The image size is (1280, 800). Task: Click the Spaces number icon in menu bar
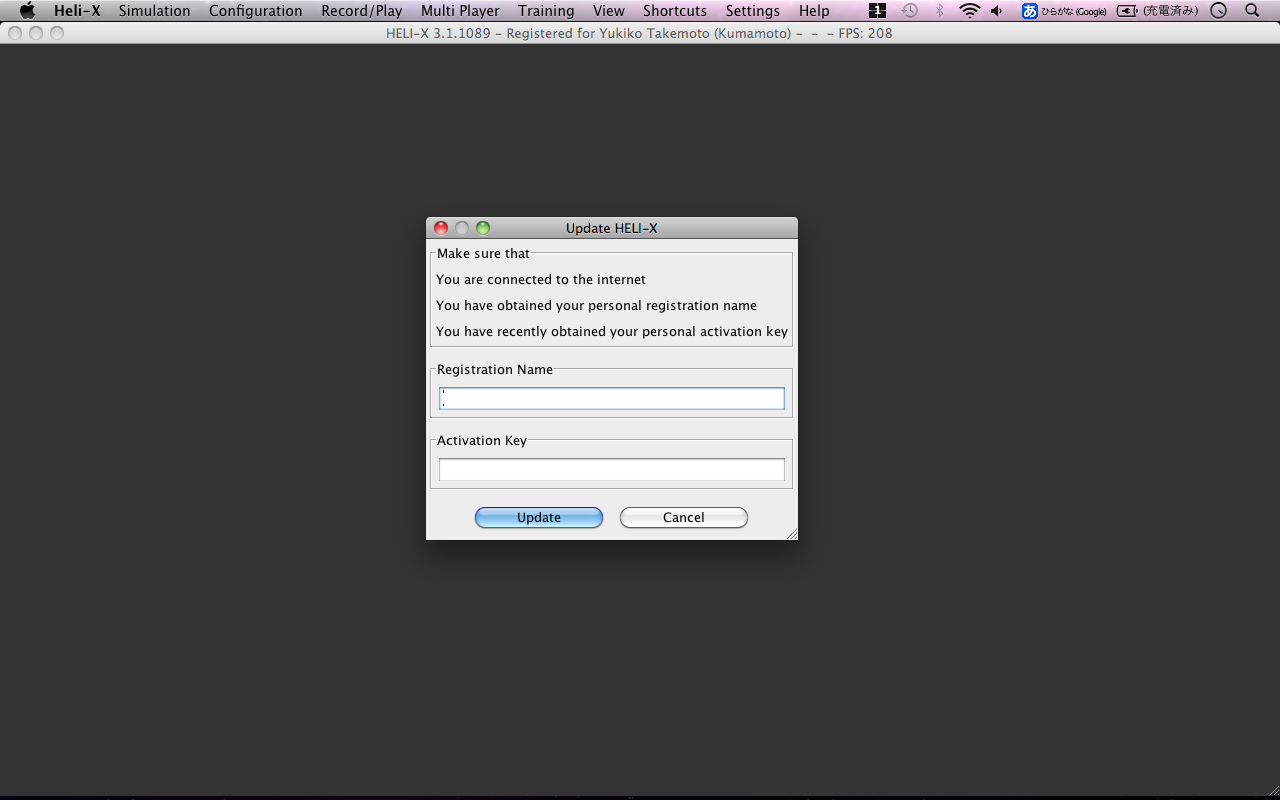pyautogui.click(x=877, y=11)
